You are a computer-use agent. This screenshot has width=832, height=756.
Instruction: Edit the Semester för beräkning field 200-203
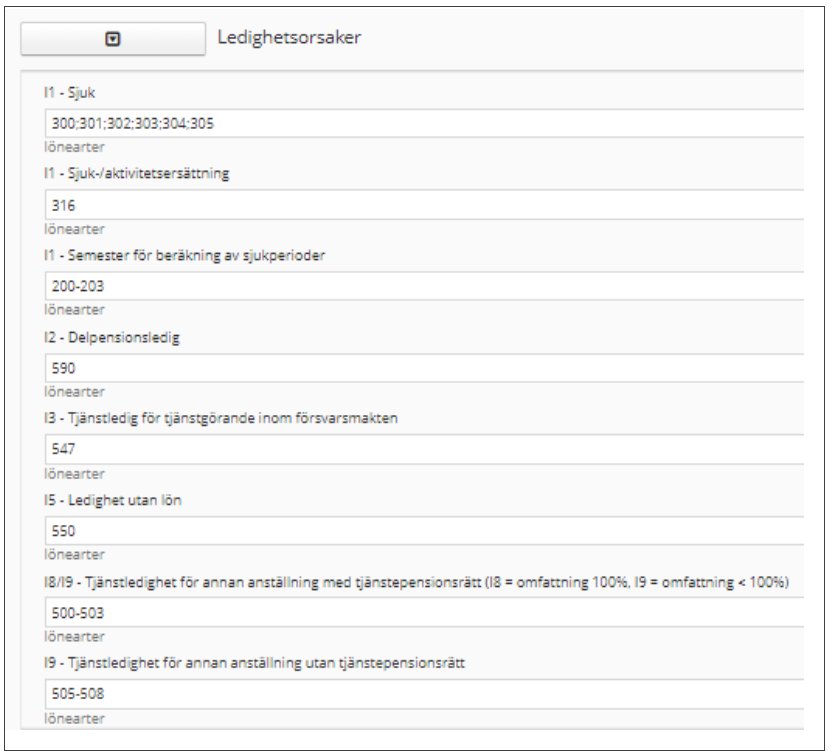424,286
